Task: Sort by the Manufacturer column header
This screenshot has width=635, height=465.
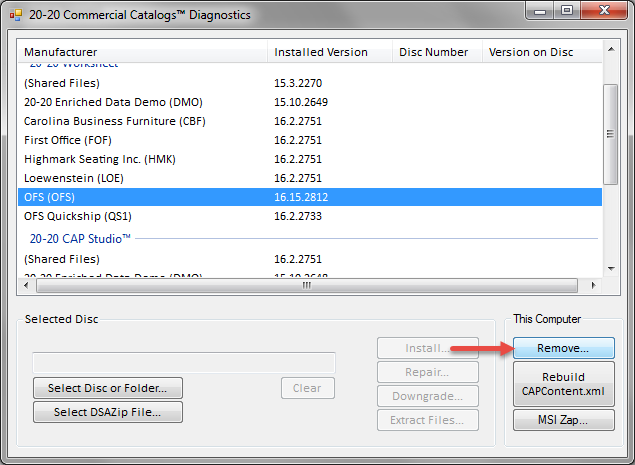Action: pyautogui.click(x=143, y=52)
